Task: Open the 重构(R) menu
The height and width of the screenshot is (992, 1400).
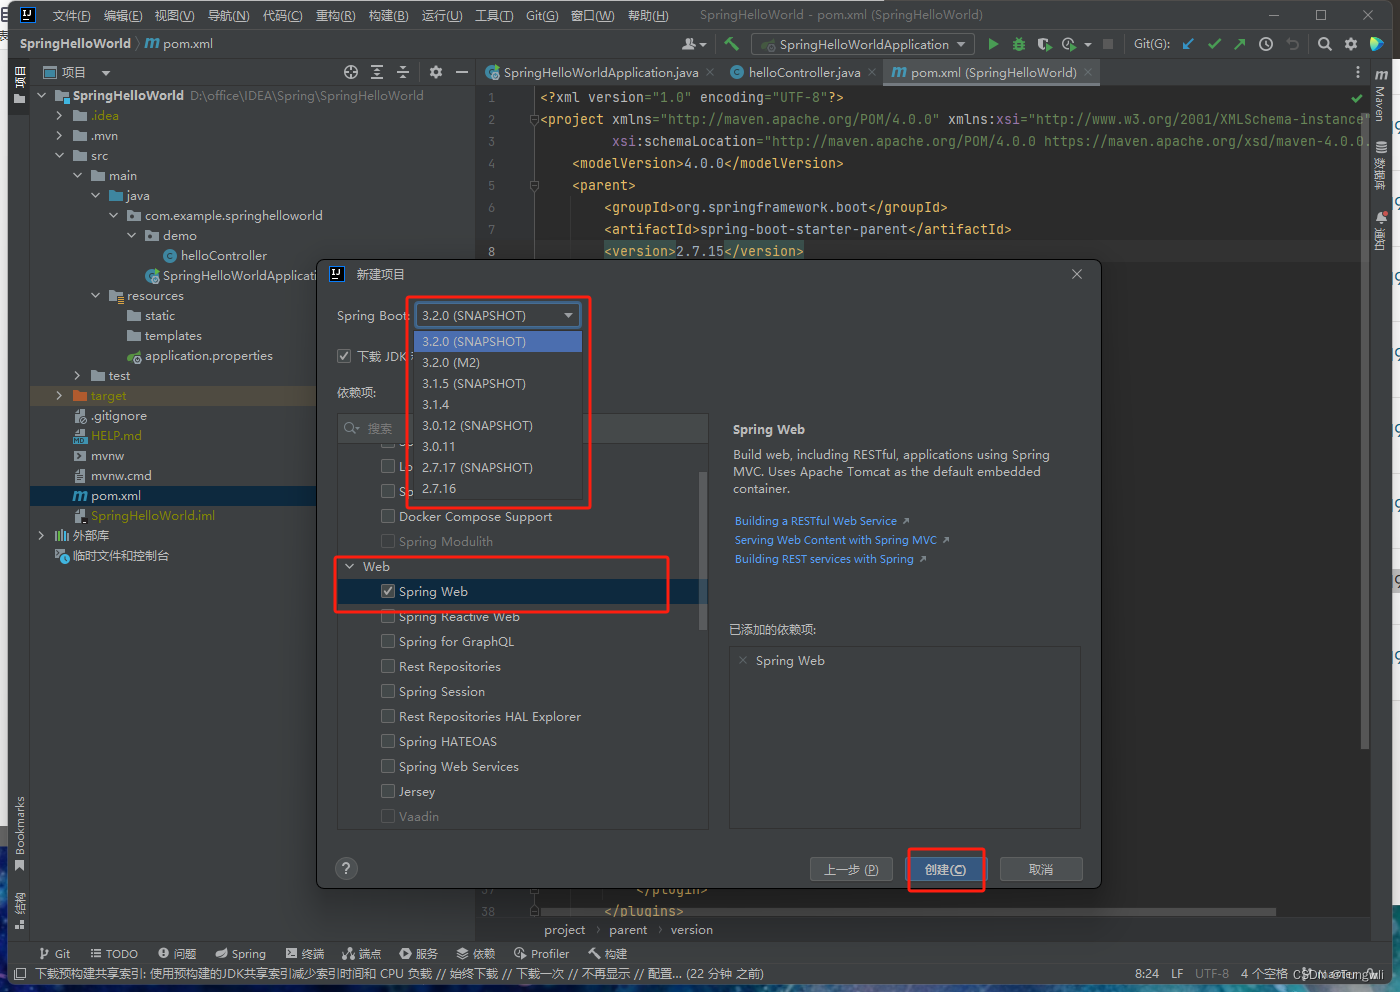Action: pyautogui.click(x=335, y=15)
